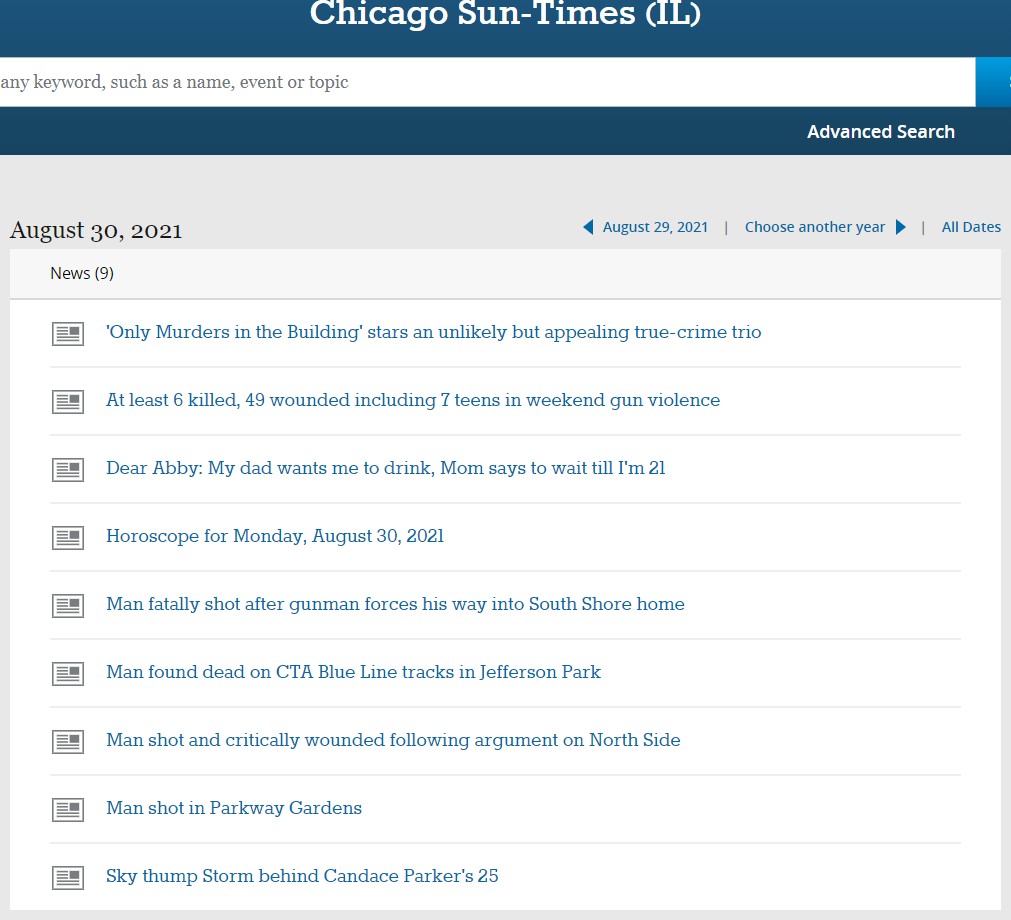
Task: Open the News (9) section tab
Action: (82, 273)
